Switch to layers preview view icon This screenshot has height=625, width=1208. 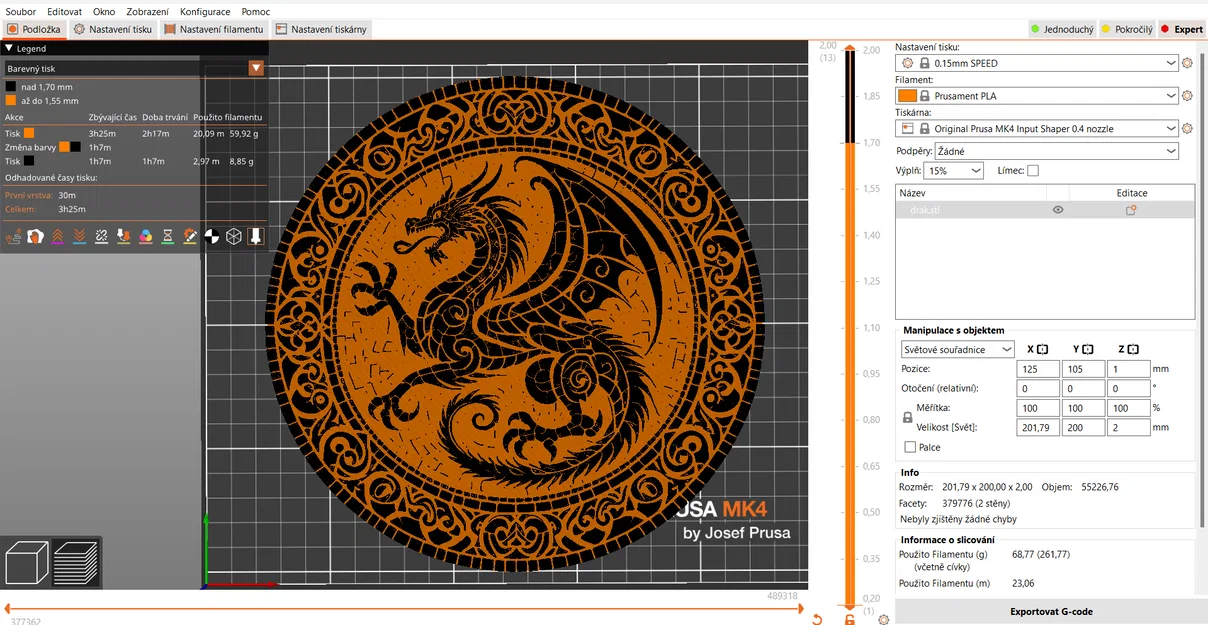tap(76, 562)
